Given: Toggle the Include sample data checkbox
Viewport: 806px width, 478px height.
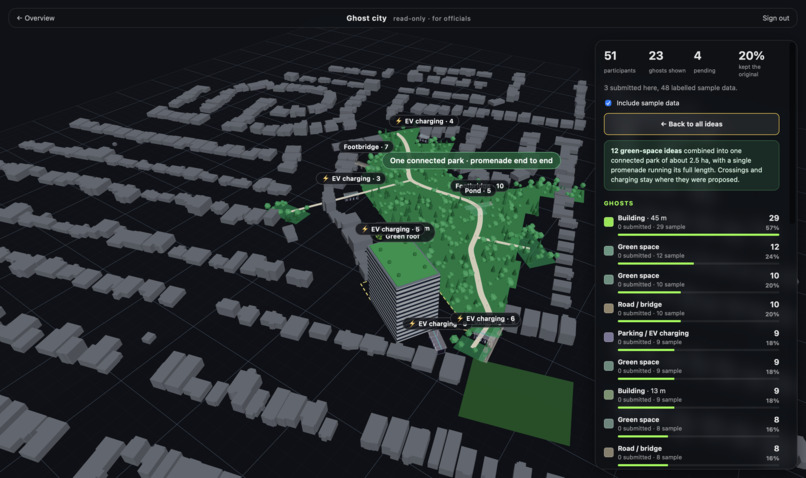Looking at the screenshot, I should click(x=608, y=103).
